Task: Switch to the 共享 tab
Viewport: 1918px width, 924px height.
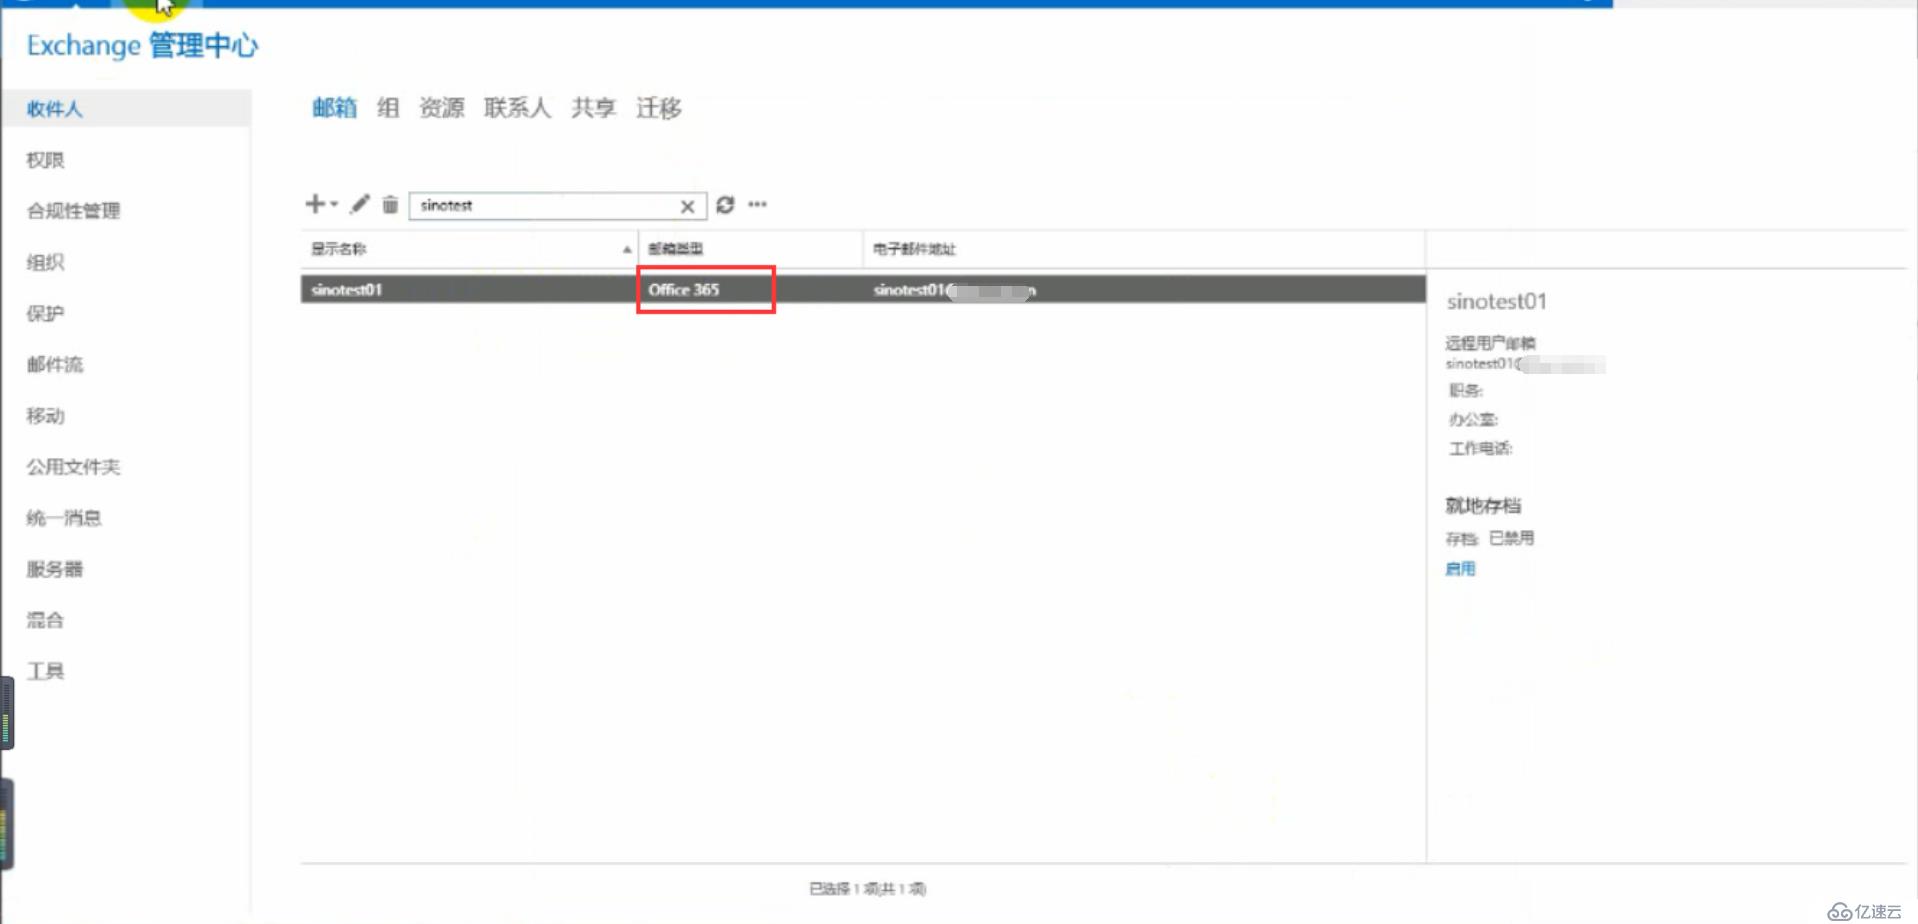Action: pyautogui.click(x=593, y=107)
